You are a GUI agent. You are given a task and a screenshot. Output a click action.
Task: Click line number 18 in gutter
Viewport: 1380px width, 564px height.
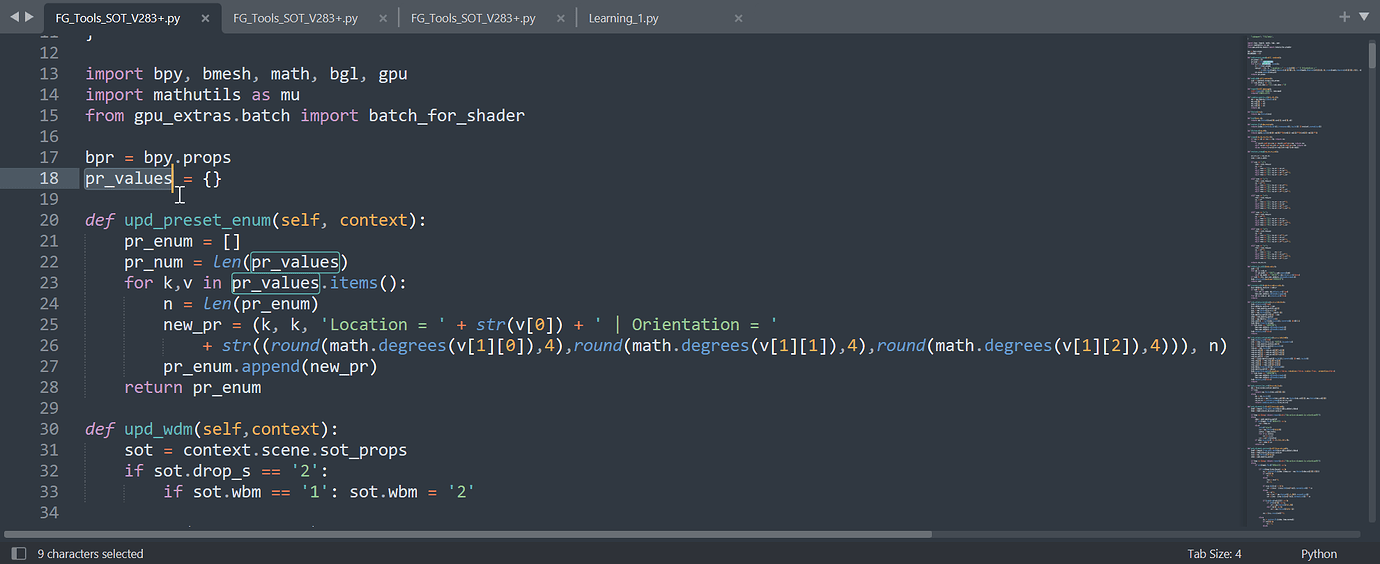[x=49, y=178]
